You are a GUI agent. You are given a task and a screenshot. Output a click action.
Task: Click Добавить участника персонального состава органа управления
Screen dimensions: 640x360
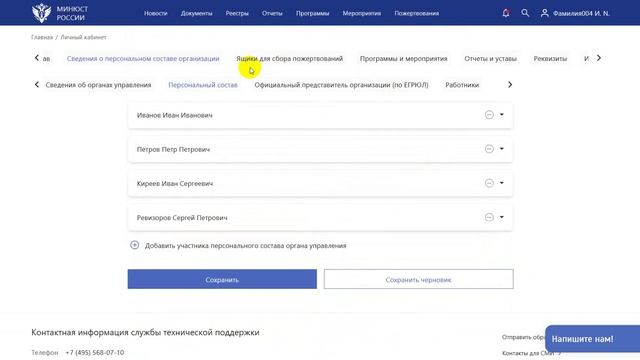[x=245, y=246]
